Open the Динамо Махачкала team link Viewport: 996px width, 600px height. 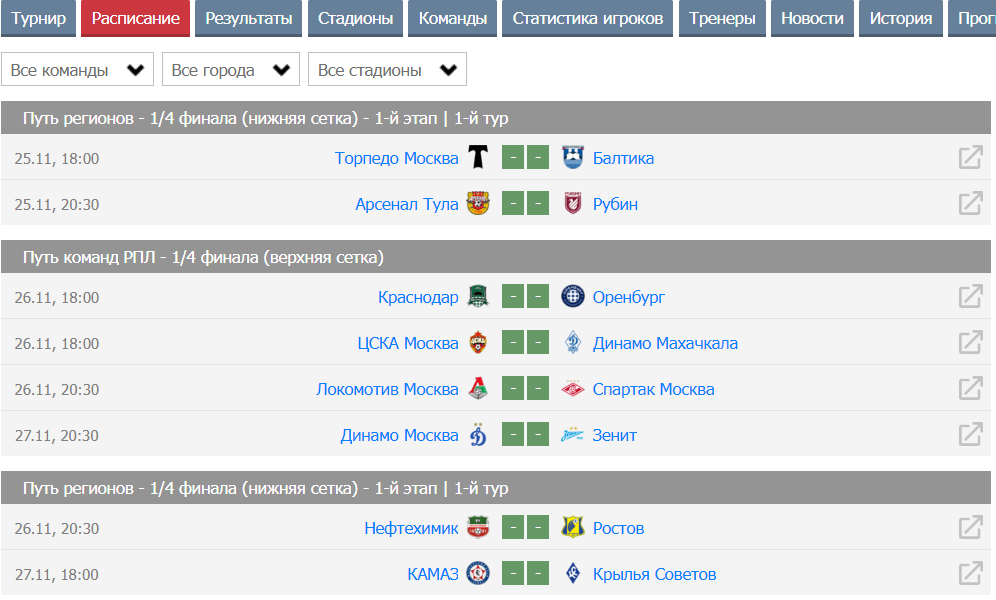point(665,343)
